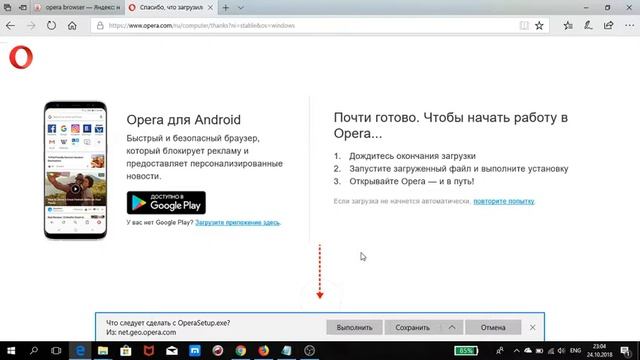Screen dimensions: 640x360
Task: Click the повторите попытку link
Action: [x=504, y=201]
